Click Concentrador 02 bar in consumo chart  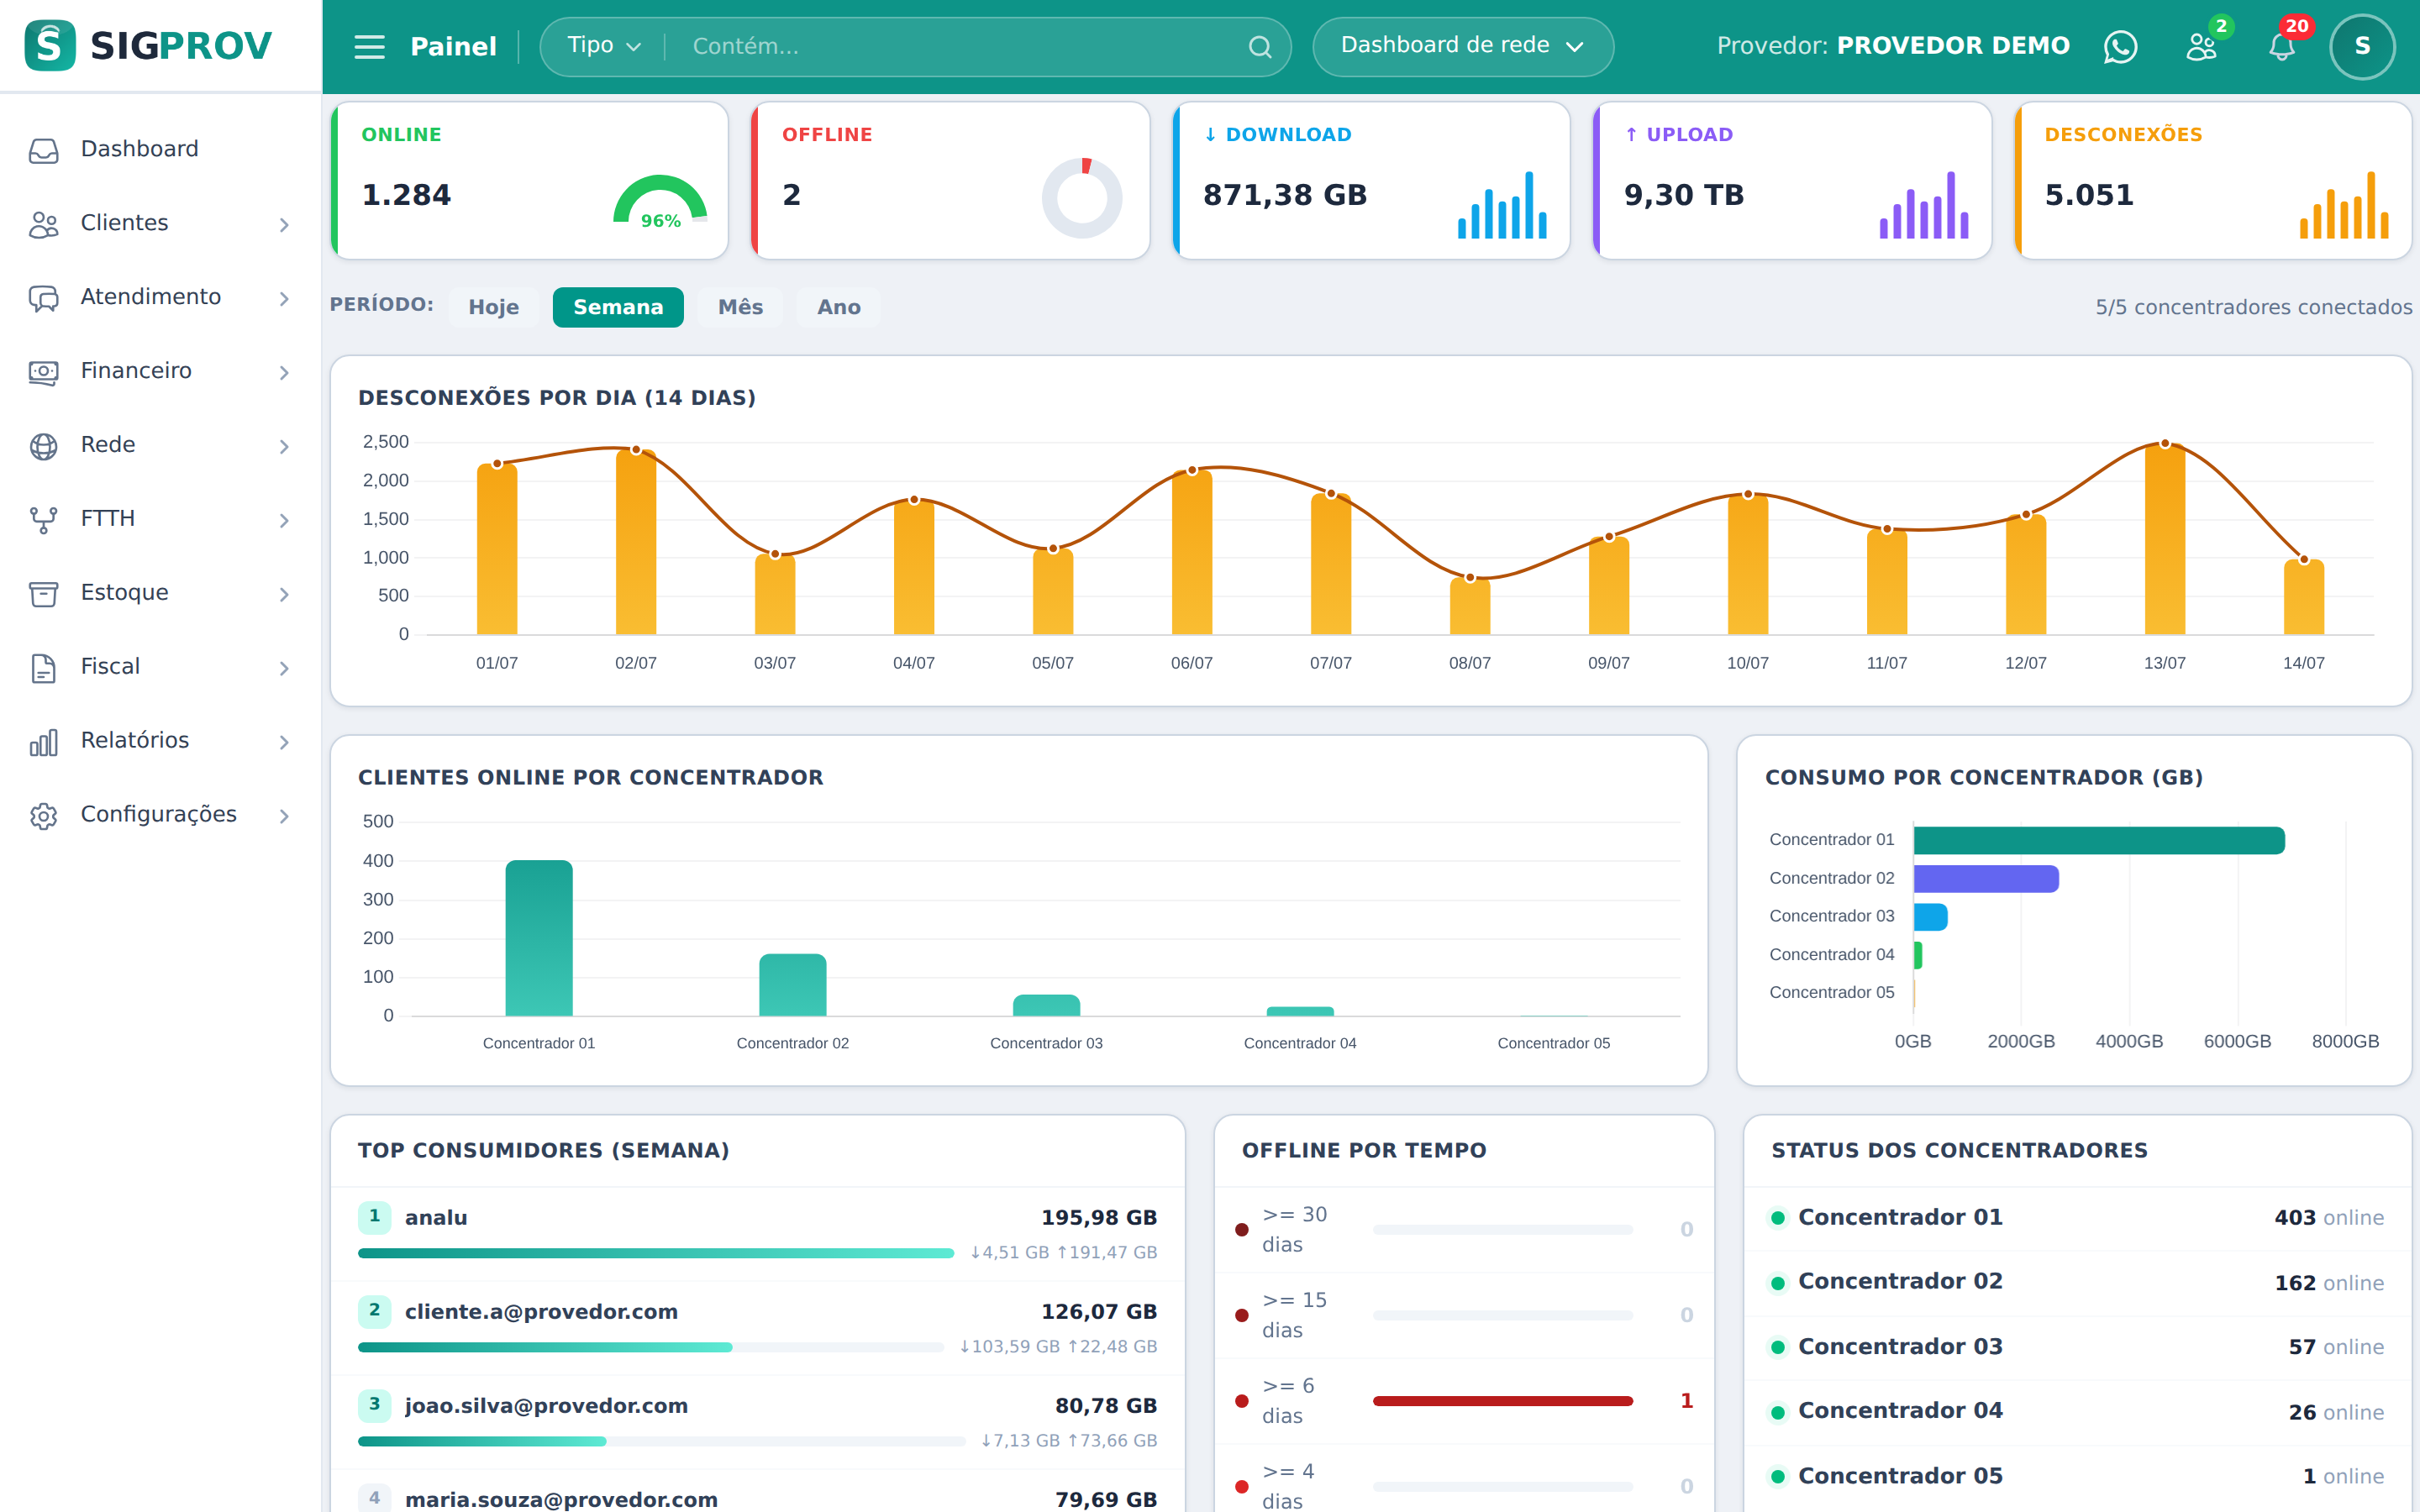click(x=1986, y=879)
